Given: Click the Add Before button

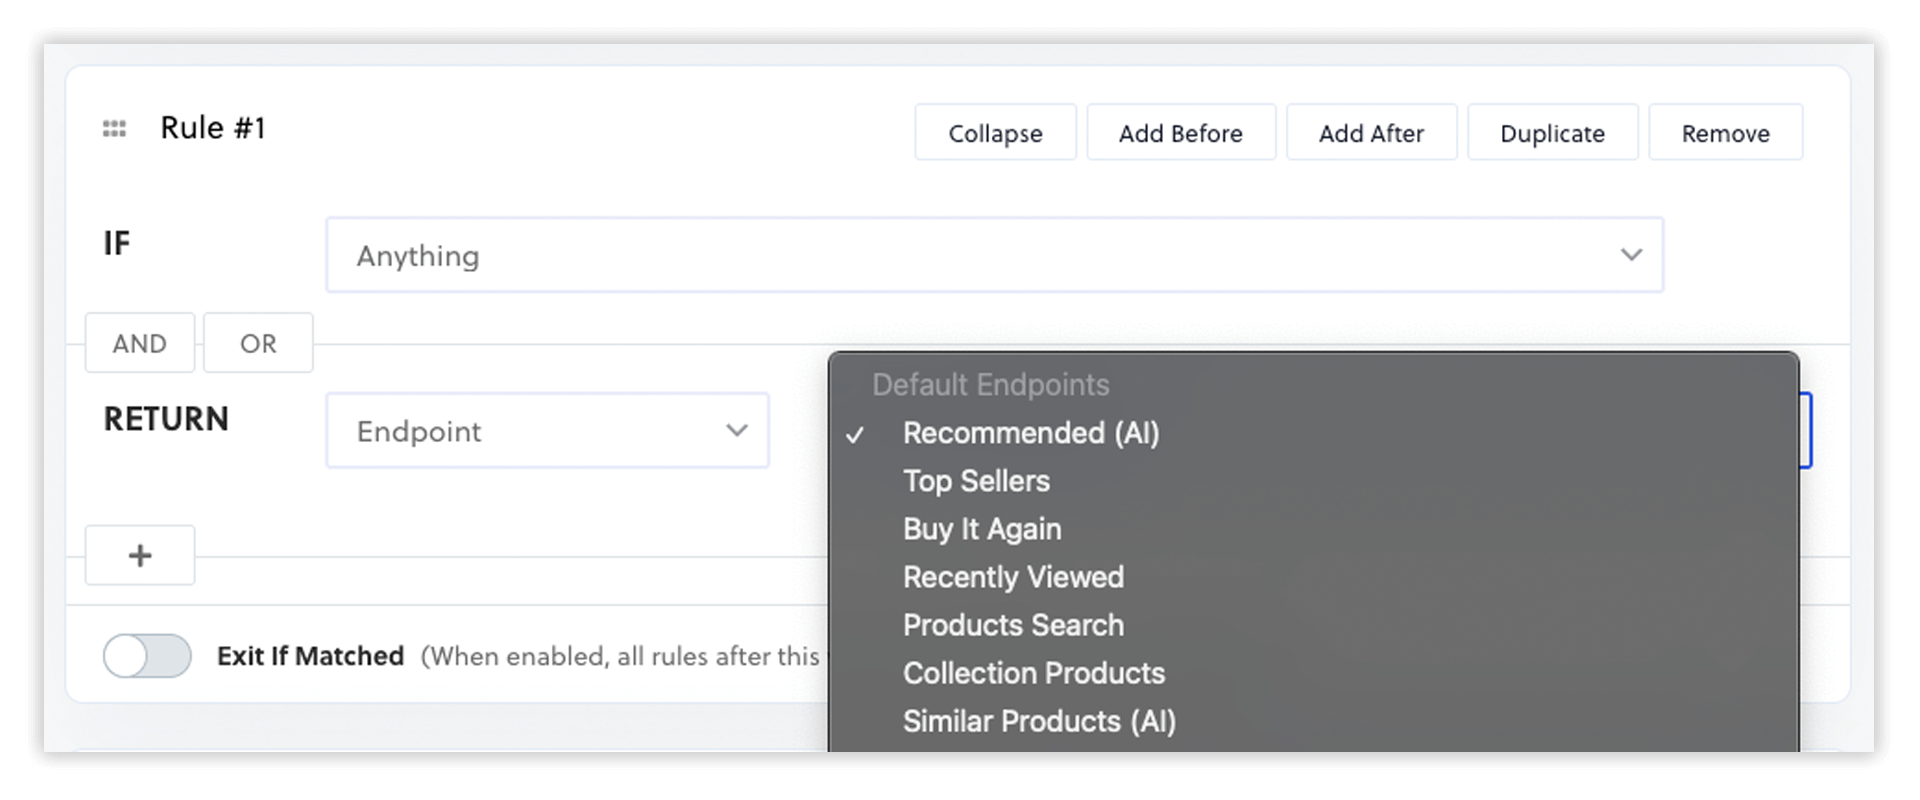Looking at the screenshot, I should 1181,133.
